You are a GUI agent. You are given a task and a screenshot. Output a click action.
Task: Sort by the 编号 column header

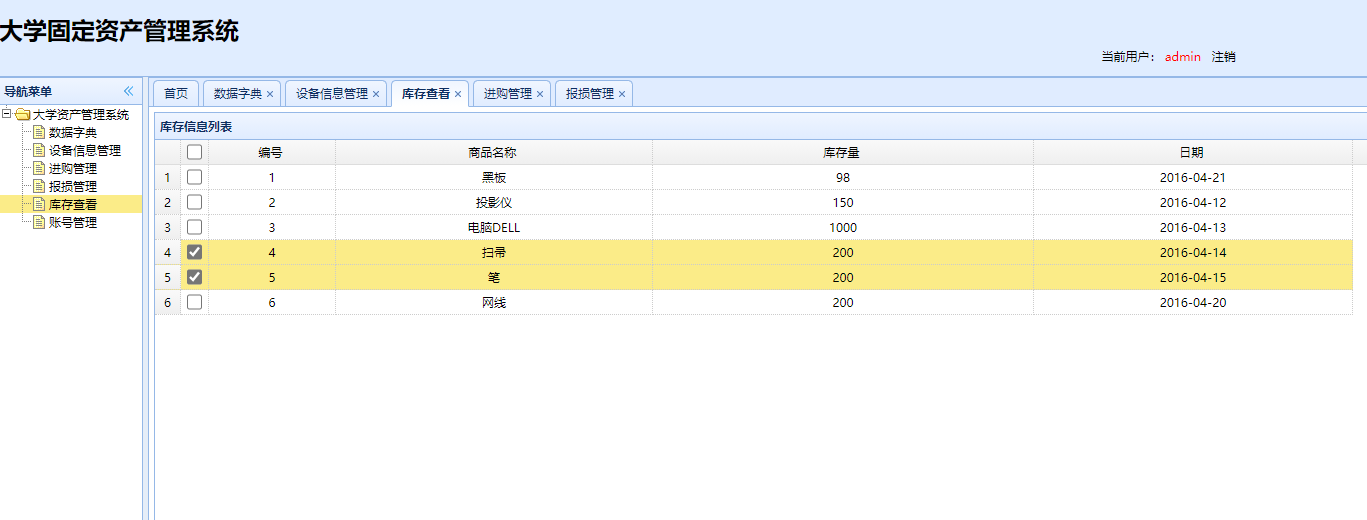271,152
